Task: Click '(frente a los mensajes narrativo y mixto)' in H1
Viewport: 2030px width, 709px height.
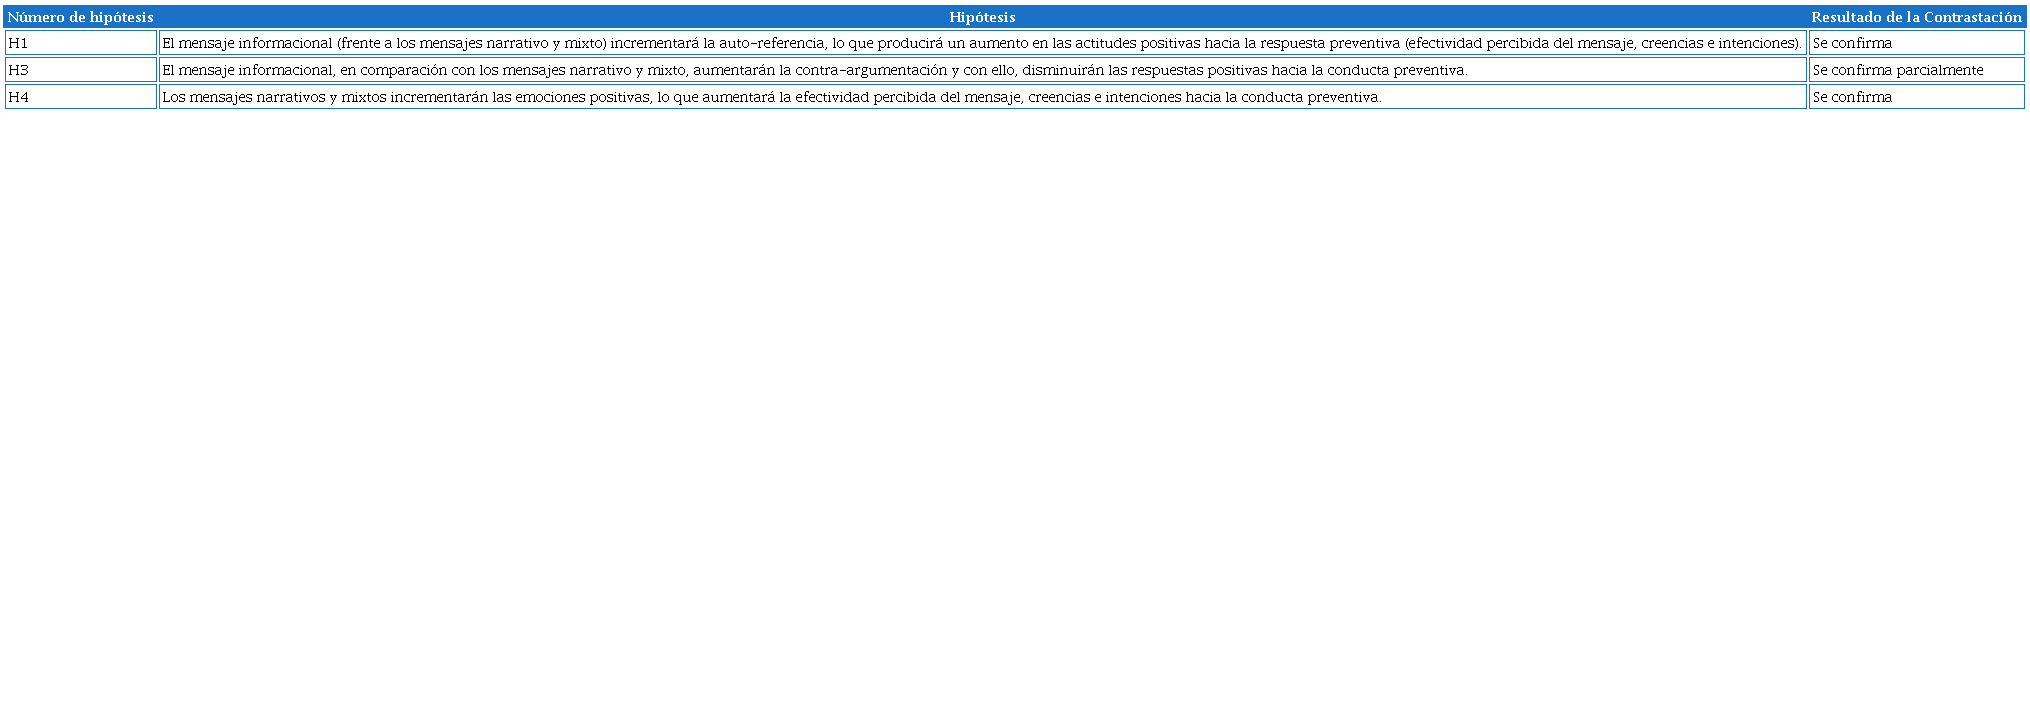Action: click(472, 43)
